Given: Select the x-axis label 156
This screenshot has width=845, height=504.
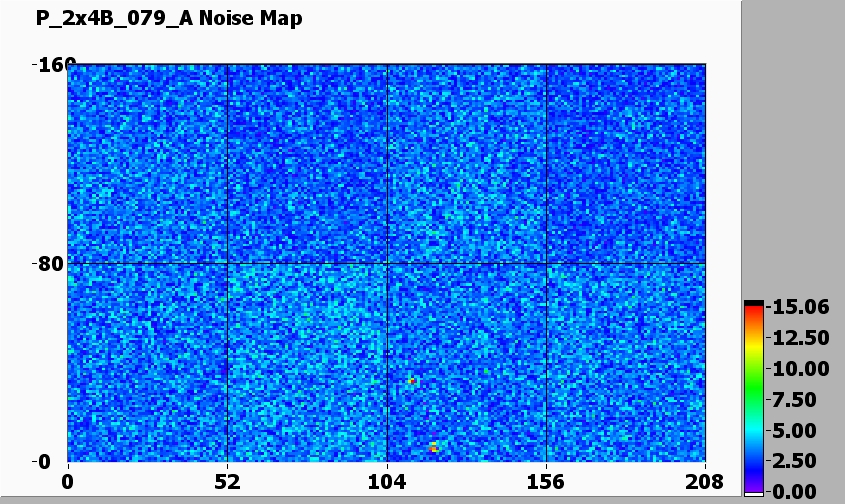Looking at the screenshot, I should (546, 482).
